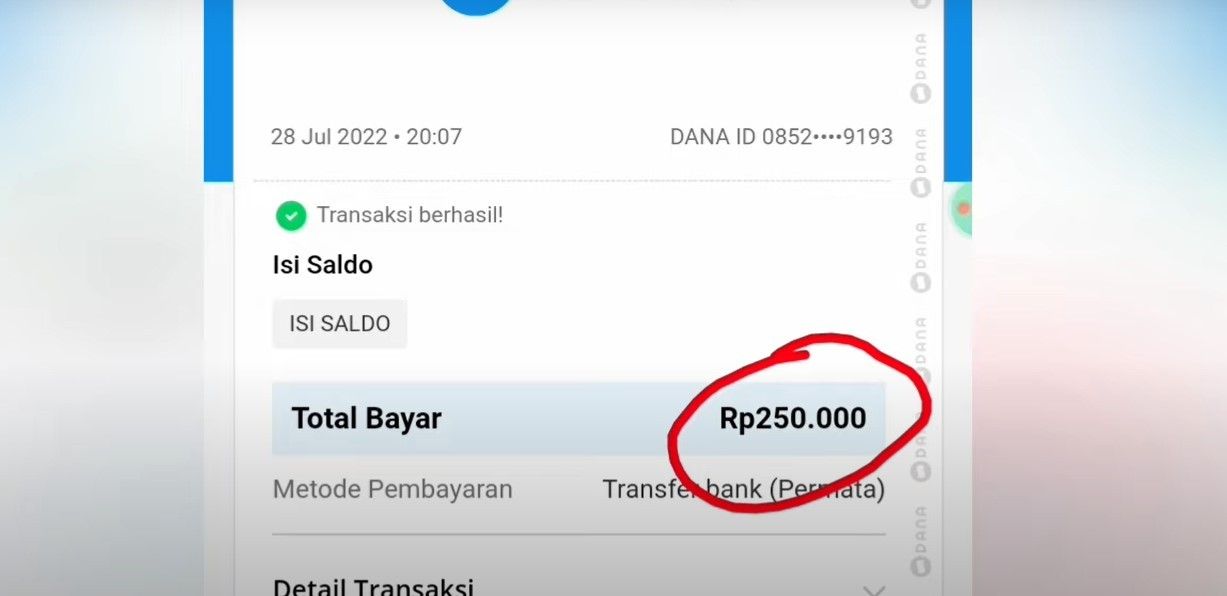Click the solid divider above Detail Transaksi
This screenshot has height=596, width=1227.
point(579,535)
